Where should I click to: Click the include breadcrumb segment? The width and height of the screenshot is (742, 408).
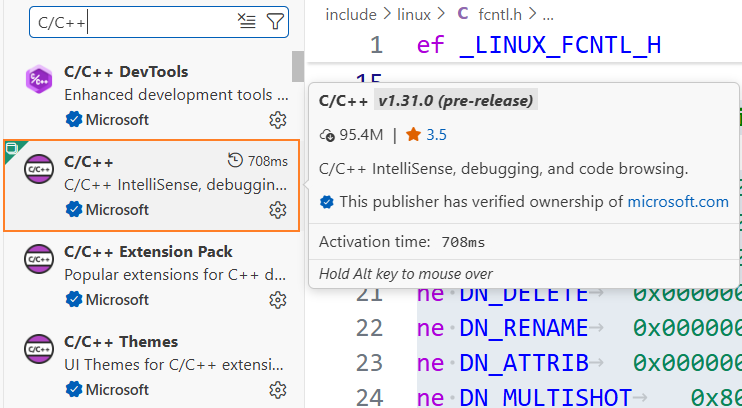click(351, 15)
